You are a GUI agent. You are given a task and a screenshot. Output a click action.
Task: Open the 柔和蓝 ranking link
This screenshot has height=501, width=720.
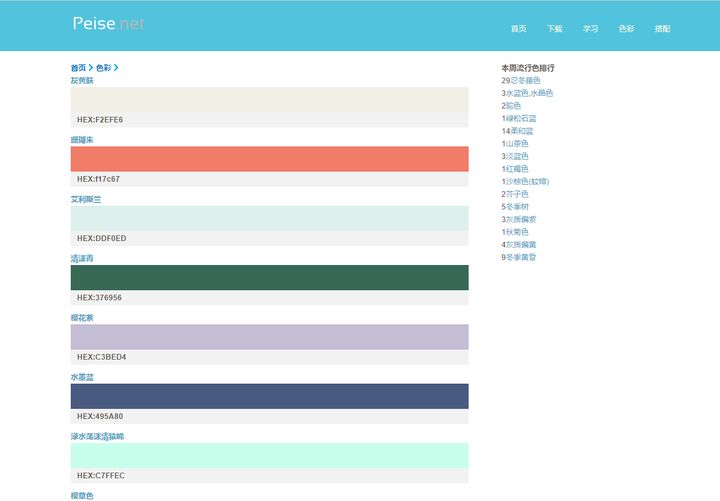[x=522, y=131]
